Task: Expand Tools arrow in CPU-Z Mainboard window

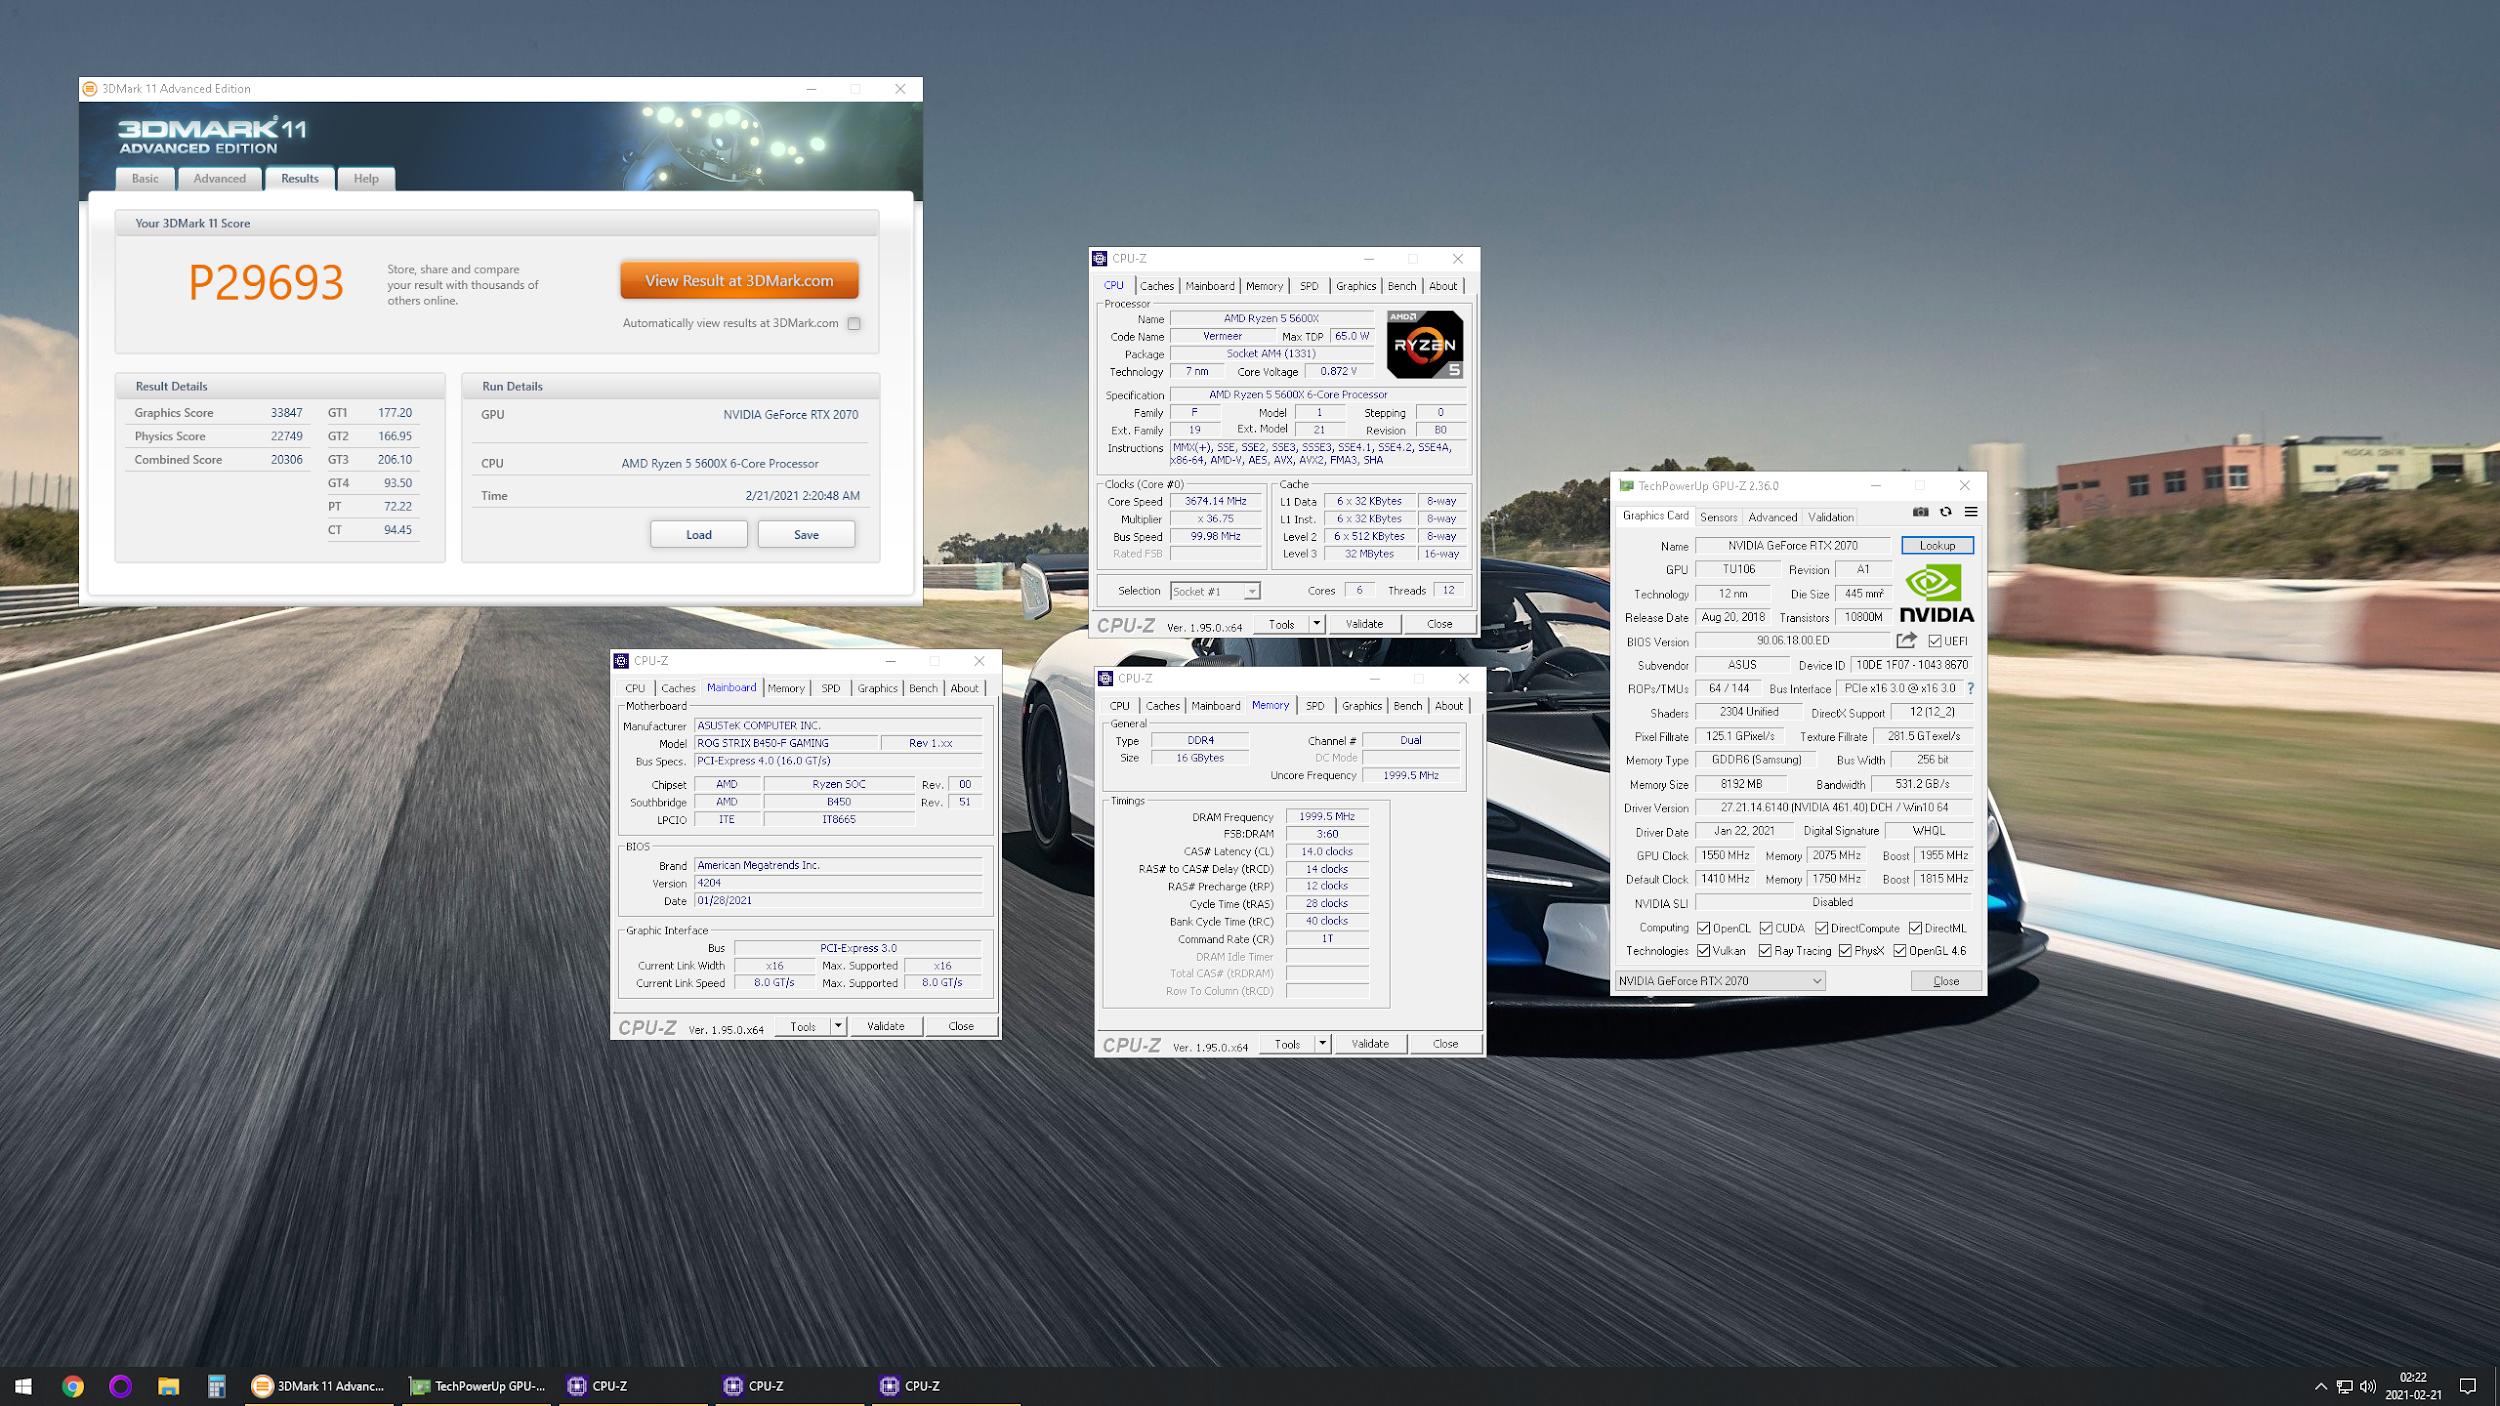Action: tap(838, 1026)
